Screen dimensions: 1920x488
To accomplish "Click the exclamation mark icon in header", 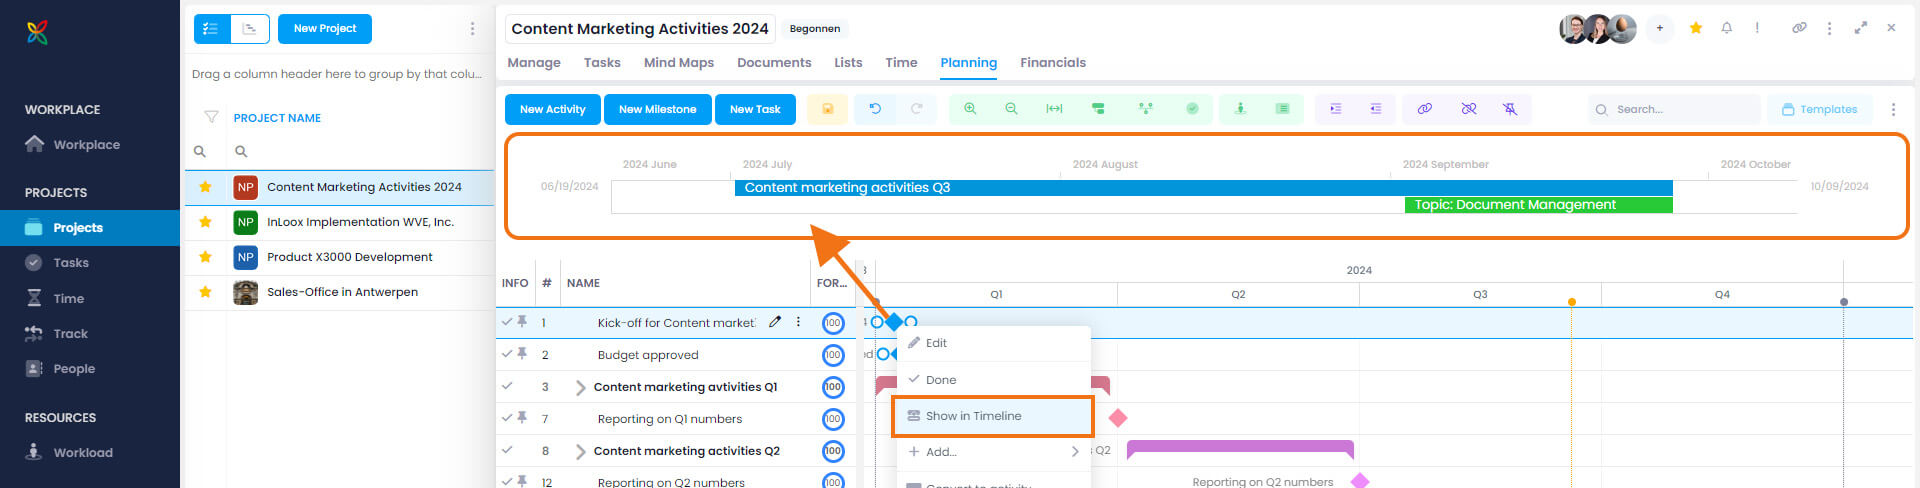I will pyautogui.click(x=1757, y=28).
